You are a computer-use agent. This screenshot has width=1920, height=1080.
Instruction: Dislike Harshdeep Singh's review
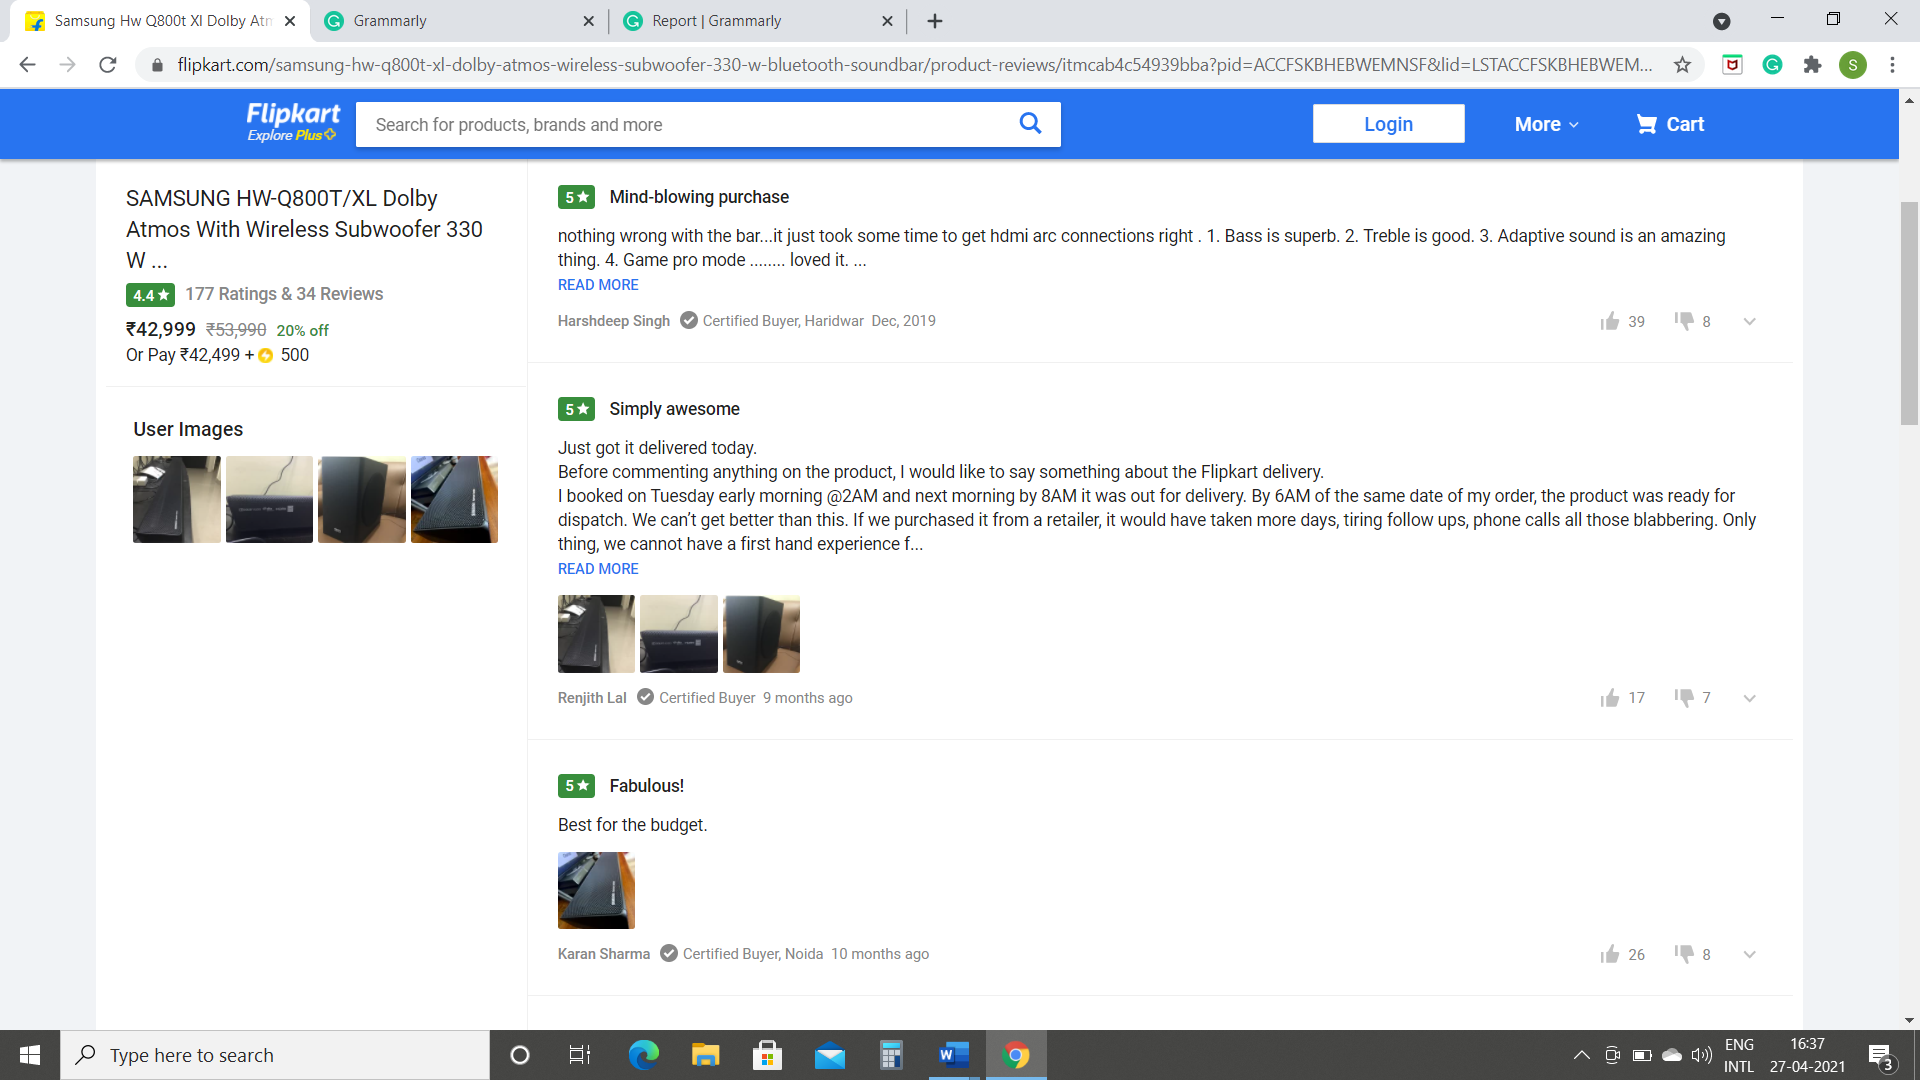(1684, 321)
